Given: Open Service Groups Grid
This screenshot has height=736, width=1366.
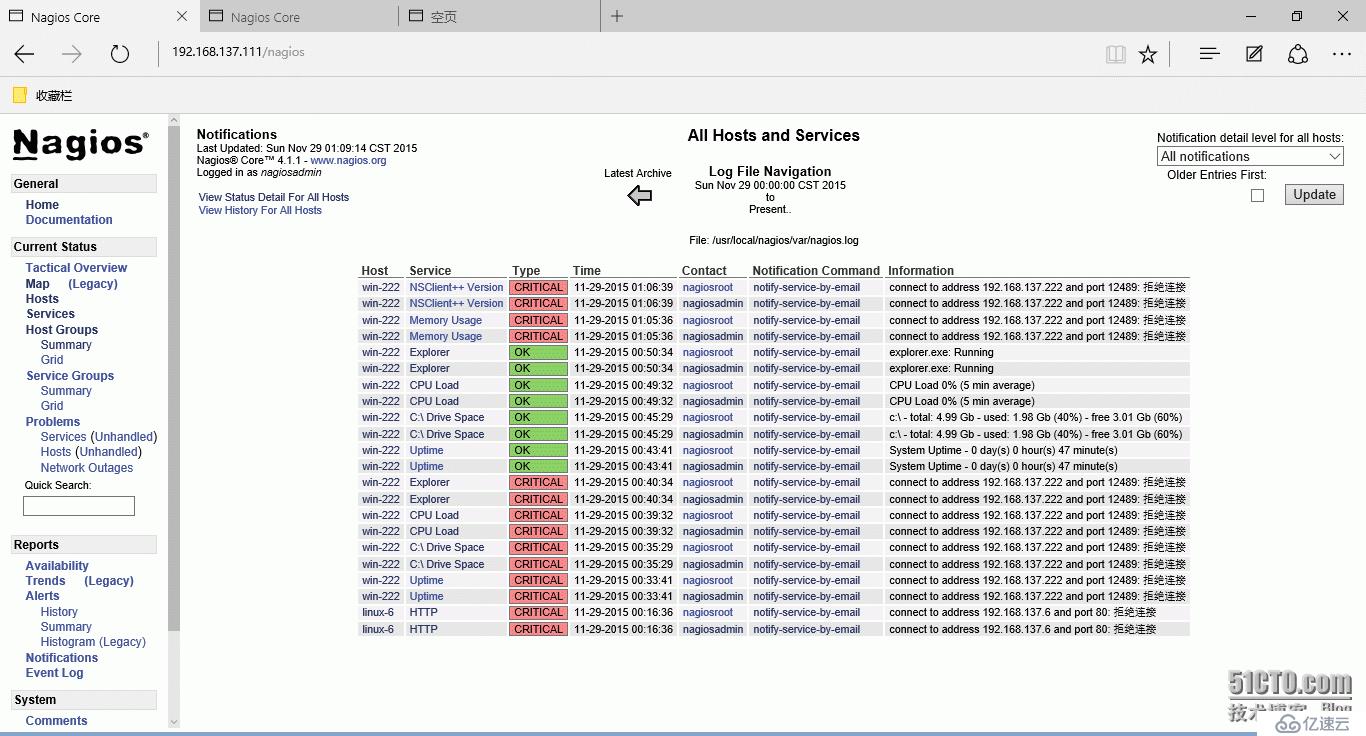Looking at the screenshot, I should [x=52, y=406].
